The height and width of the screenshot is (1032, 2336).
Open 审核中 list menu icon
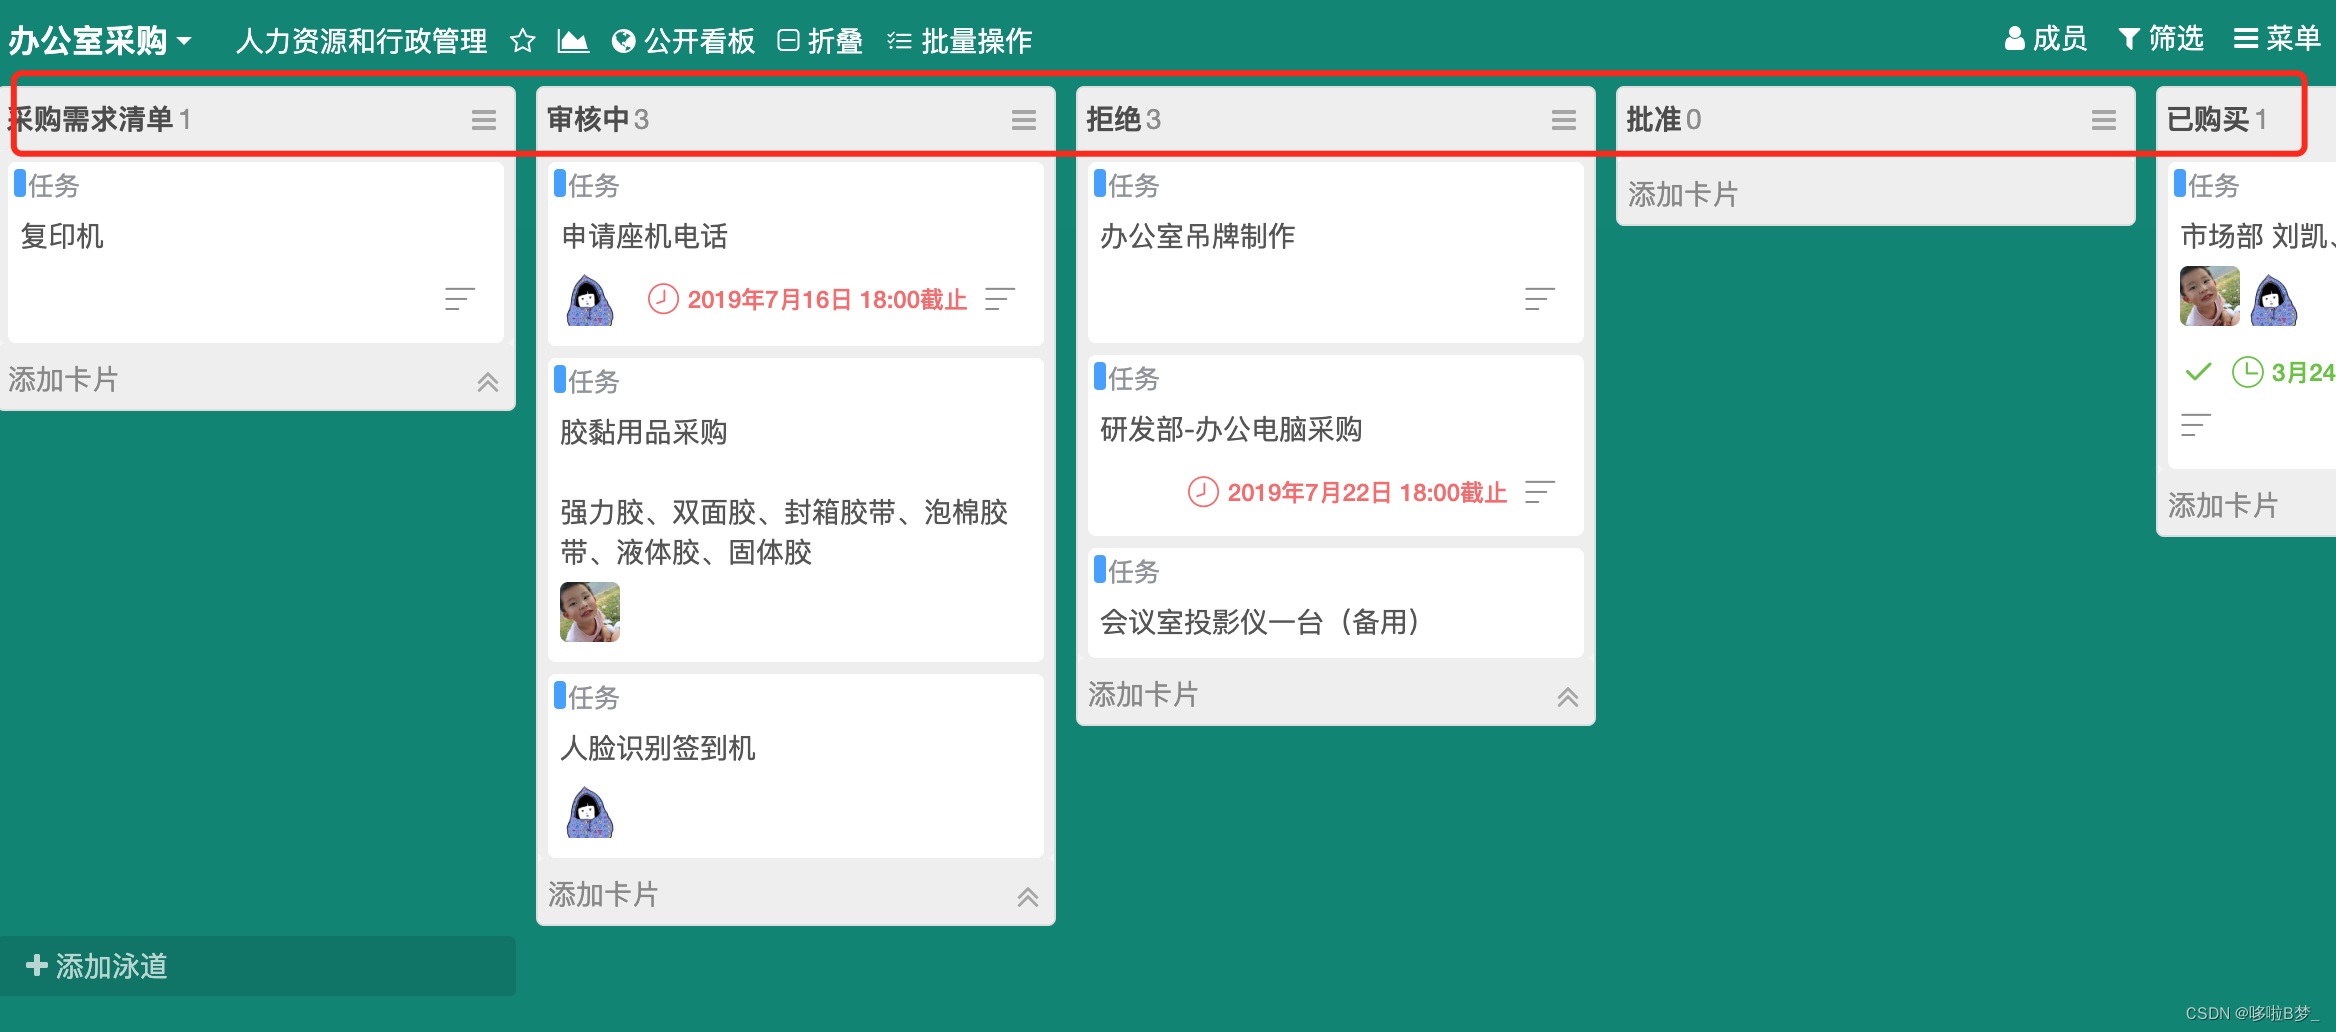pyautogui.click(x=1024, y=120)
